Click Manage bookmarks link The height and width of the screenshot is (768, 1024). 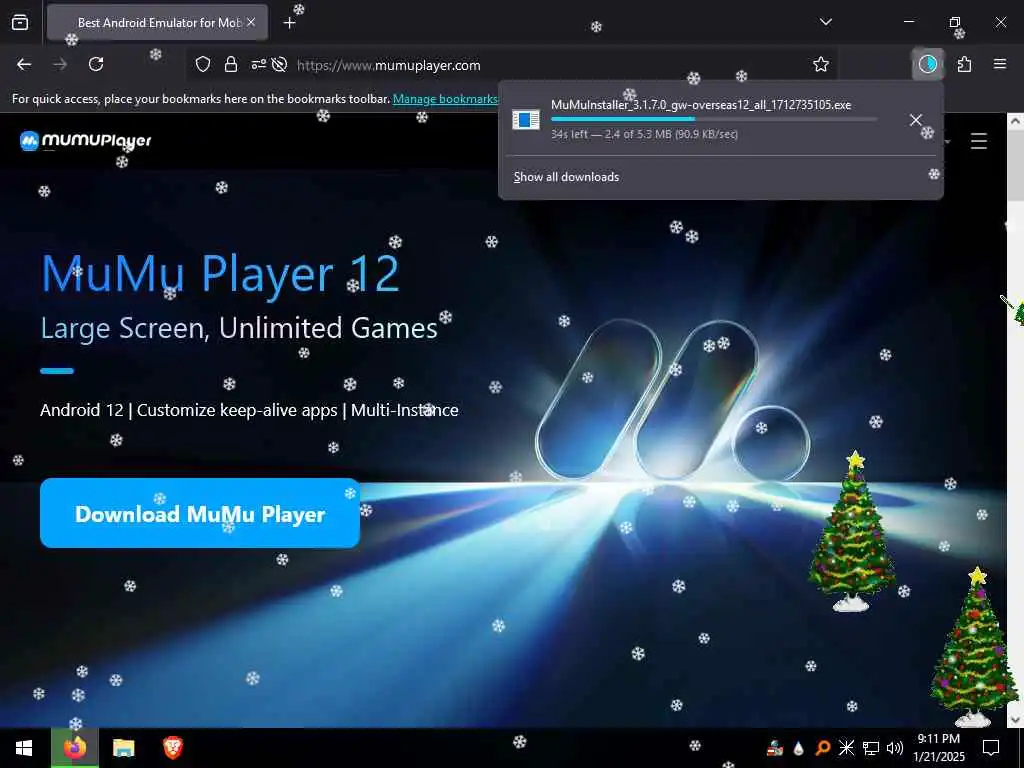tap(445, 99)
